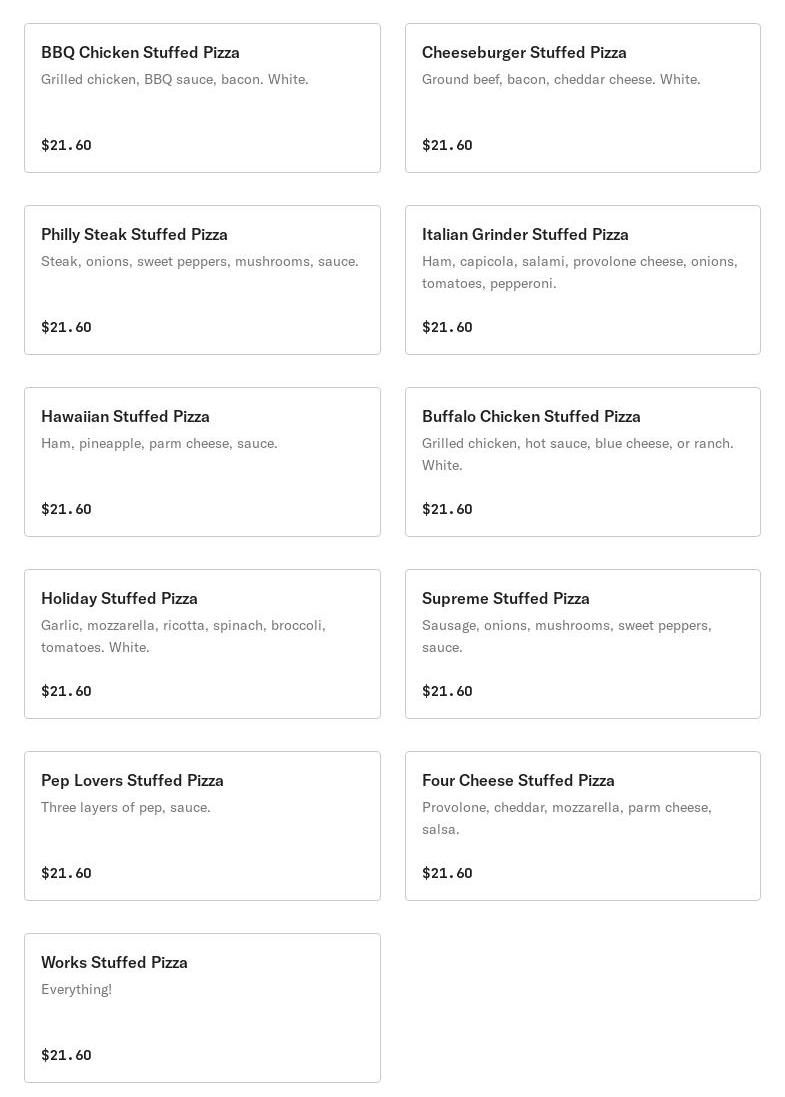Open the Hawaiian Stuffed Pizza menu item
Viewport: 785px width, 1097px height.
coord(202,462)
